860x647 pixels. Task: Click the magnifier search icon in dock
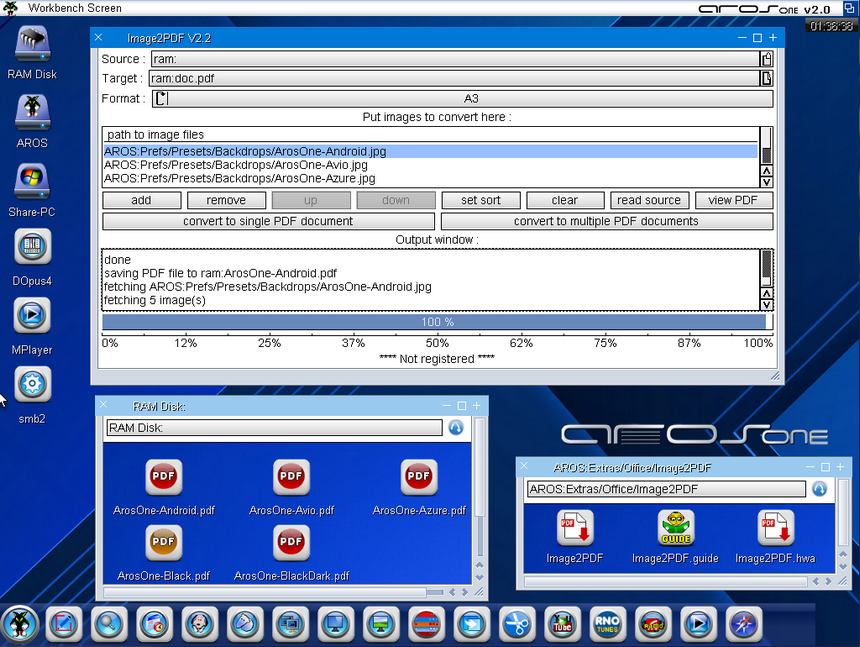(x=108, y=623)
